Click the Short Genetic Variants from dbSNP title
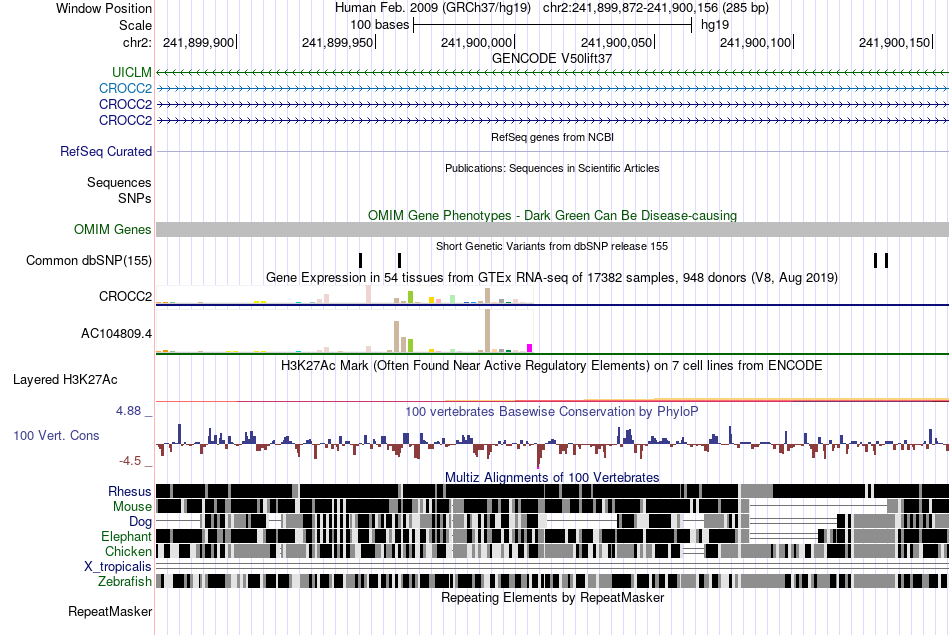The height and width of the screenshot is (635, 950). tap(552, 247)
